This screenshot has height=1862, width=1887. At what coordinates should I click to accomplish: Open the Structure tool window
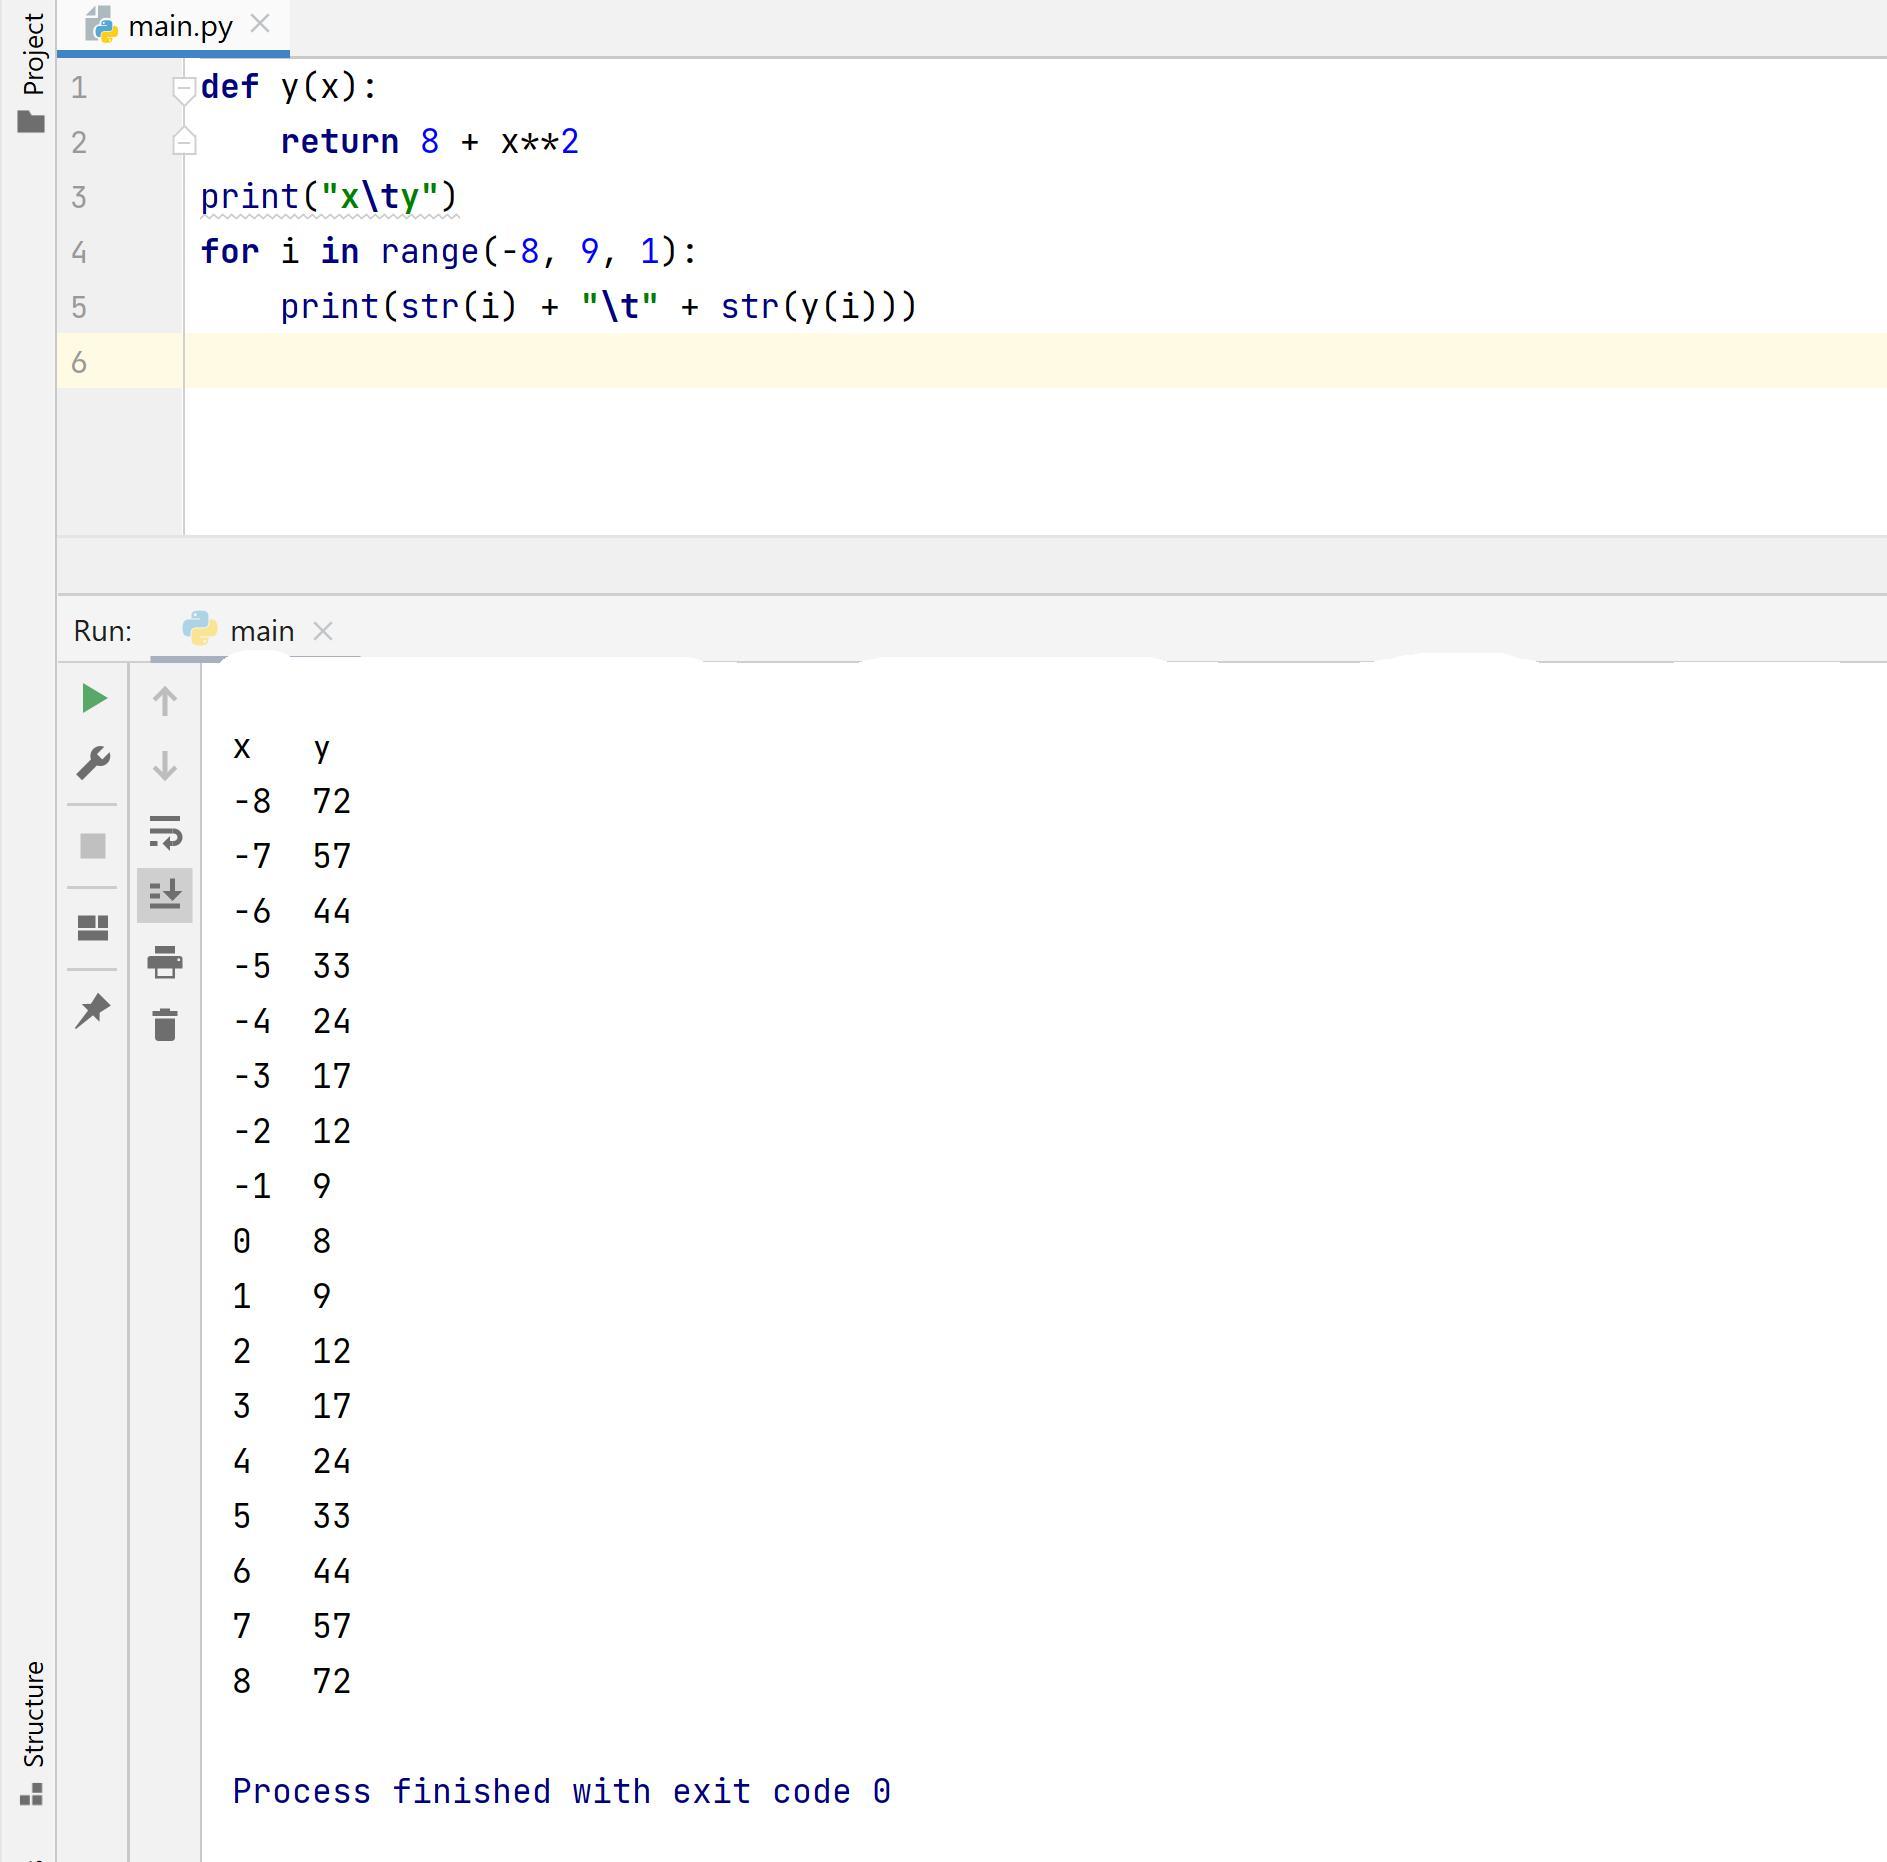coord(32,1733)
